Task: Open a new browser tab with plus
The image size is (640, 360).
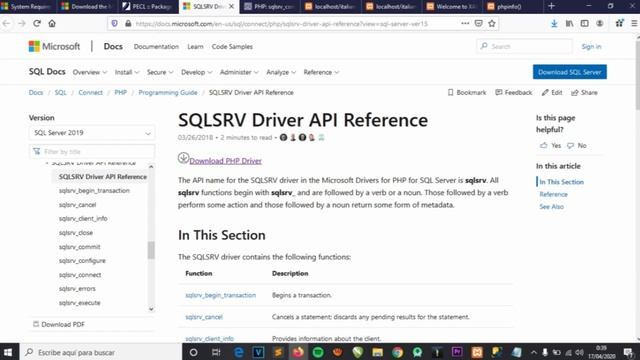Action: (x=551, y=6)
